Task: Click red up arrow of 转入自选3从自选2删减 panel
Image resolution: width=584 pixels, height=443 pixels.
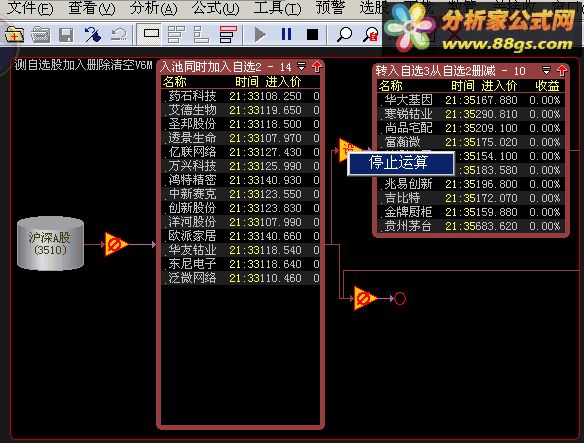Action: point(562,70)
